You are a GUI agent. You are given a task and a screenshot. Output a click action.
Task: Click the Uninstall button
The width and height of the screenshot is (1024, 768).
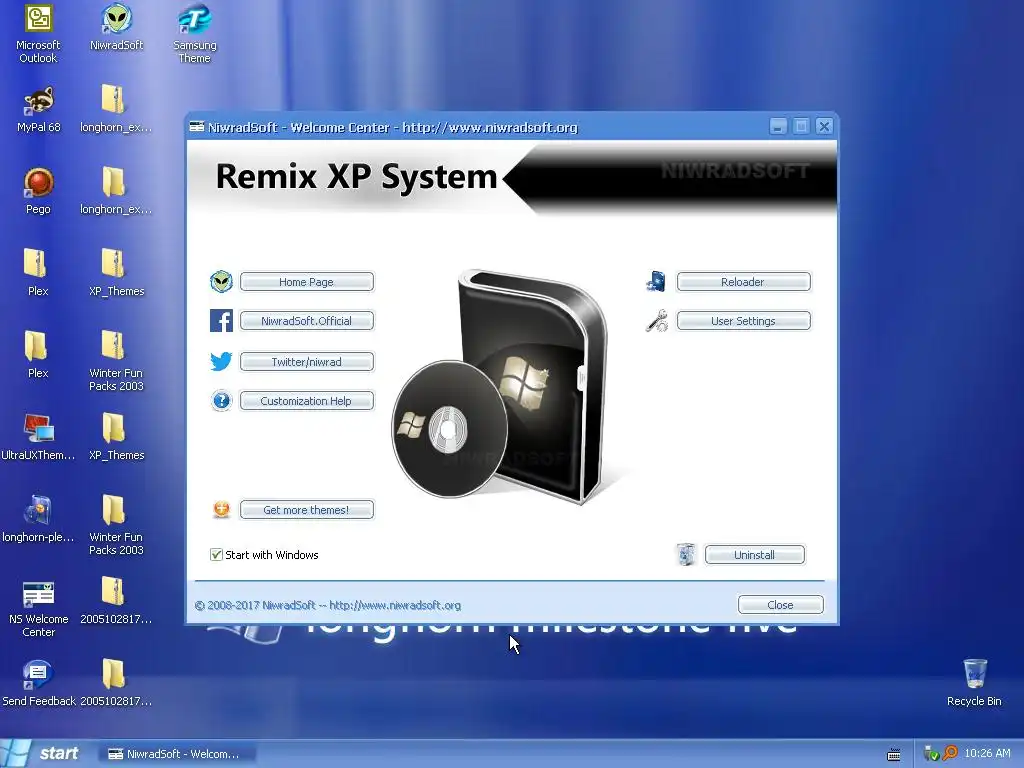(x=755, y=554)
